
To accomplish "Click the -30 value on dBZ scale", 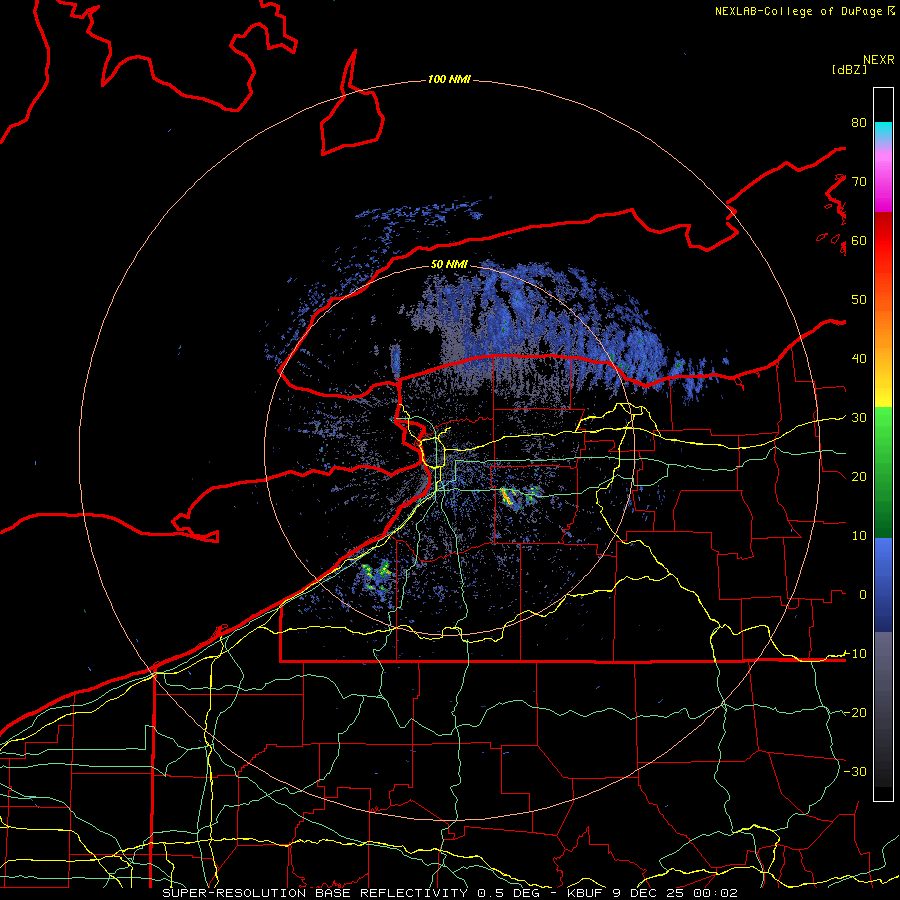I will point(856,771).
